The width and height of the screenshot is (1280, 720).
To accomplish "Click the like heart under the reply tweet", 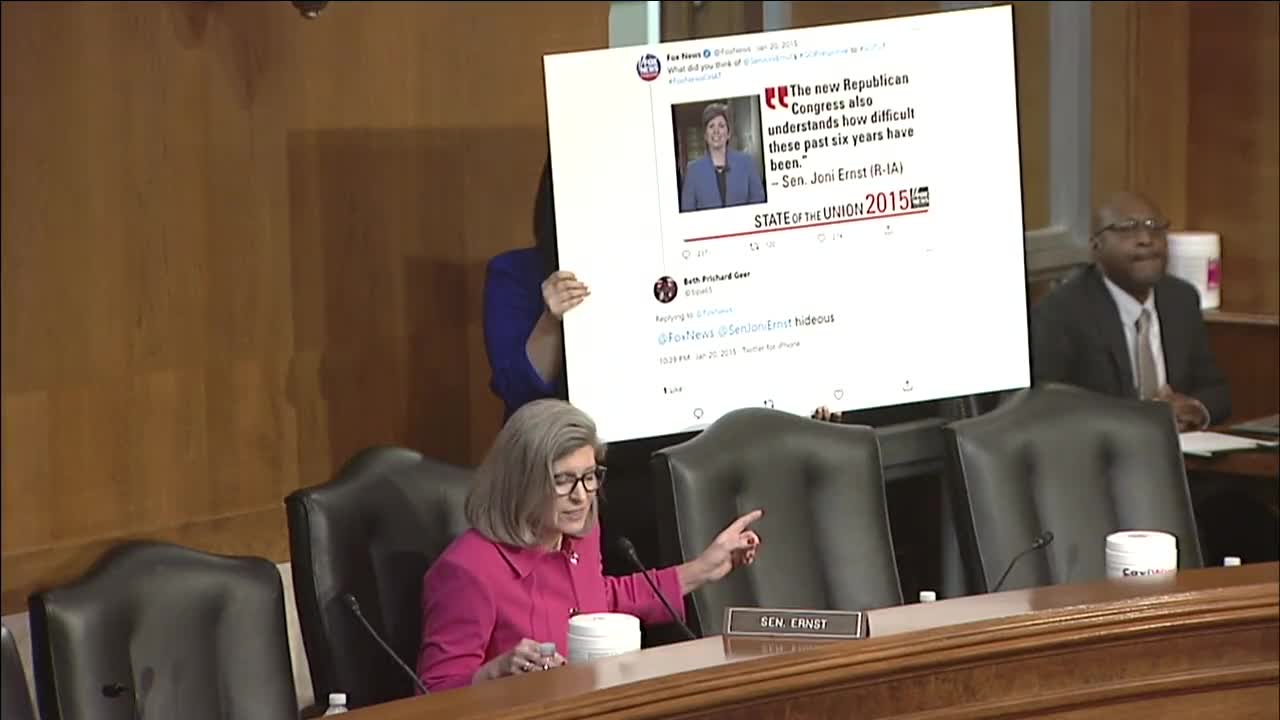I will tap(838, 394).
